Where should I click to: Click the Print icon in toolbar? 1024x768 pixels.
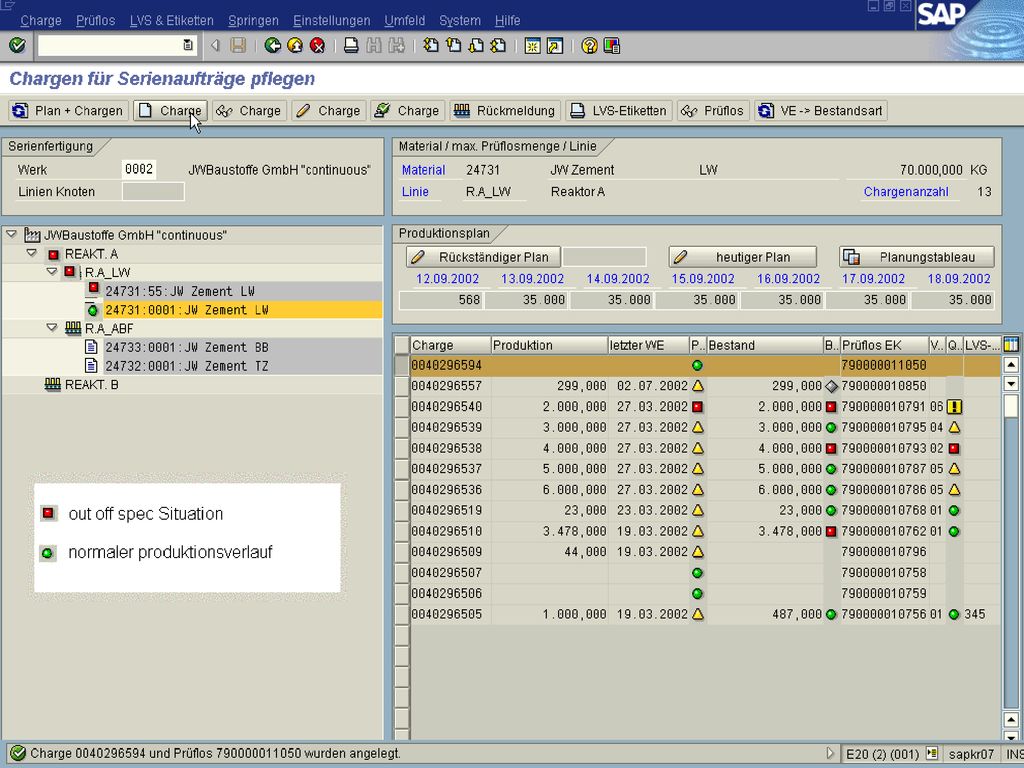pos(351,46)
